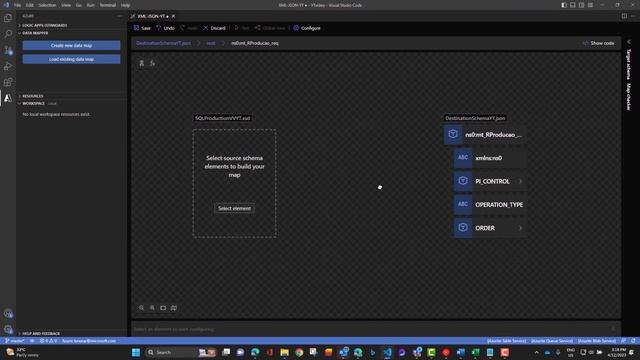Open the Source Control view
Screen dimensions: 640x360
8,50
